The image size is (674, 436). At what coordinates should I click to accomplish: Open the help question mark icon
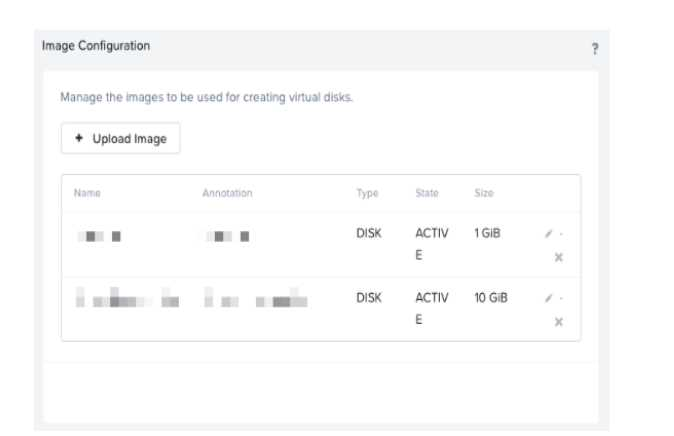595,49
